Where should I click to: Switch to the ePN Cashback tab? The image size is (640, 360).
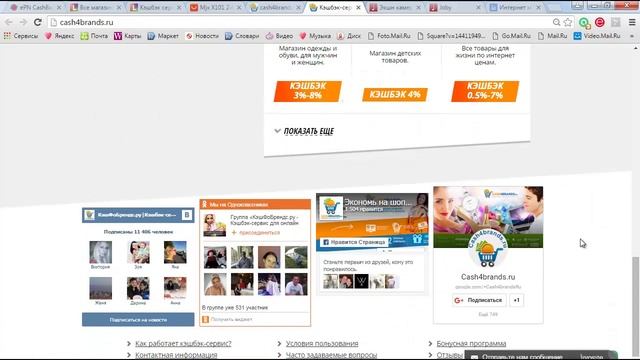(x=36, y=7)
